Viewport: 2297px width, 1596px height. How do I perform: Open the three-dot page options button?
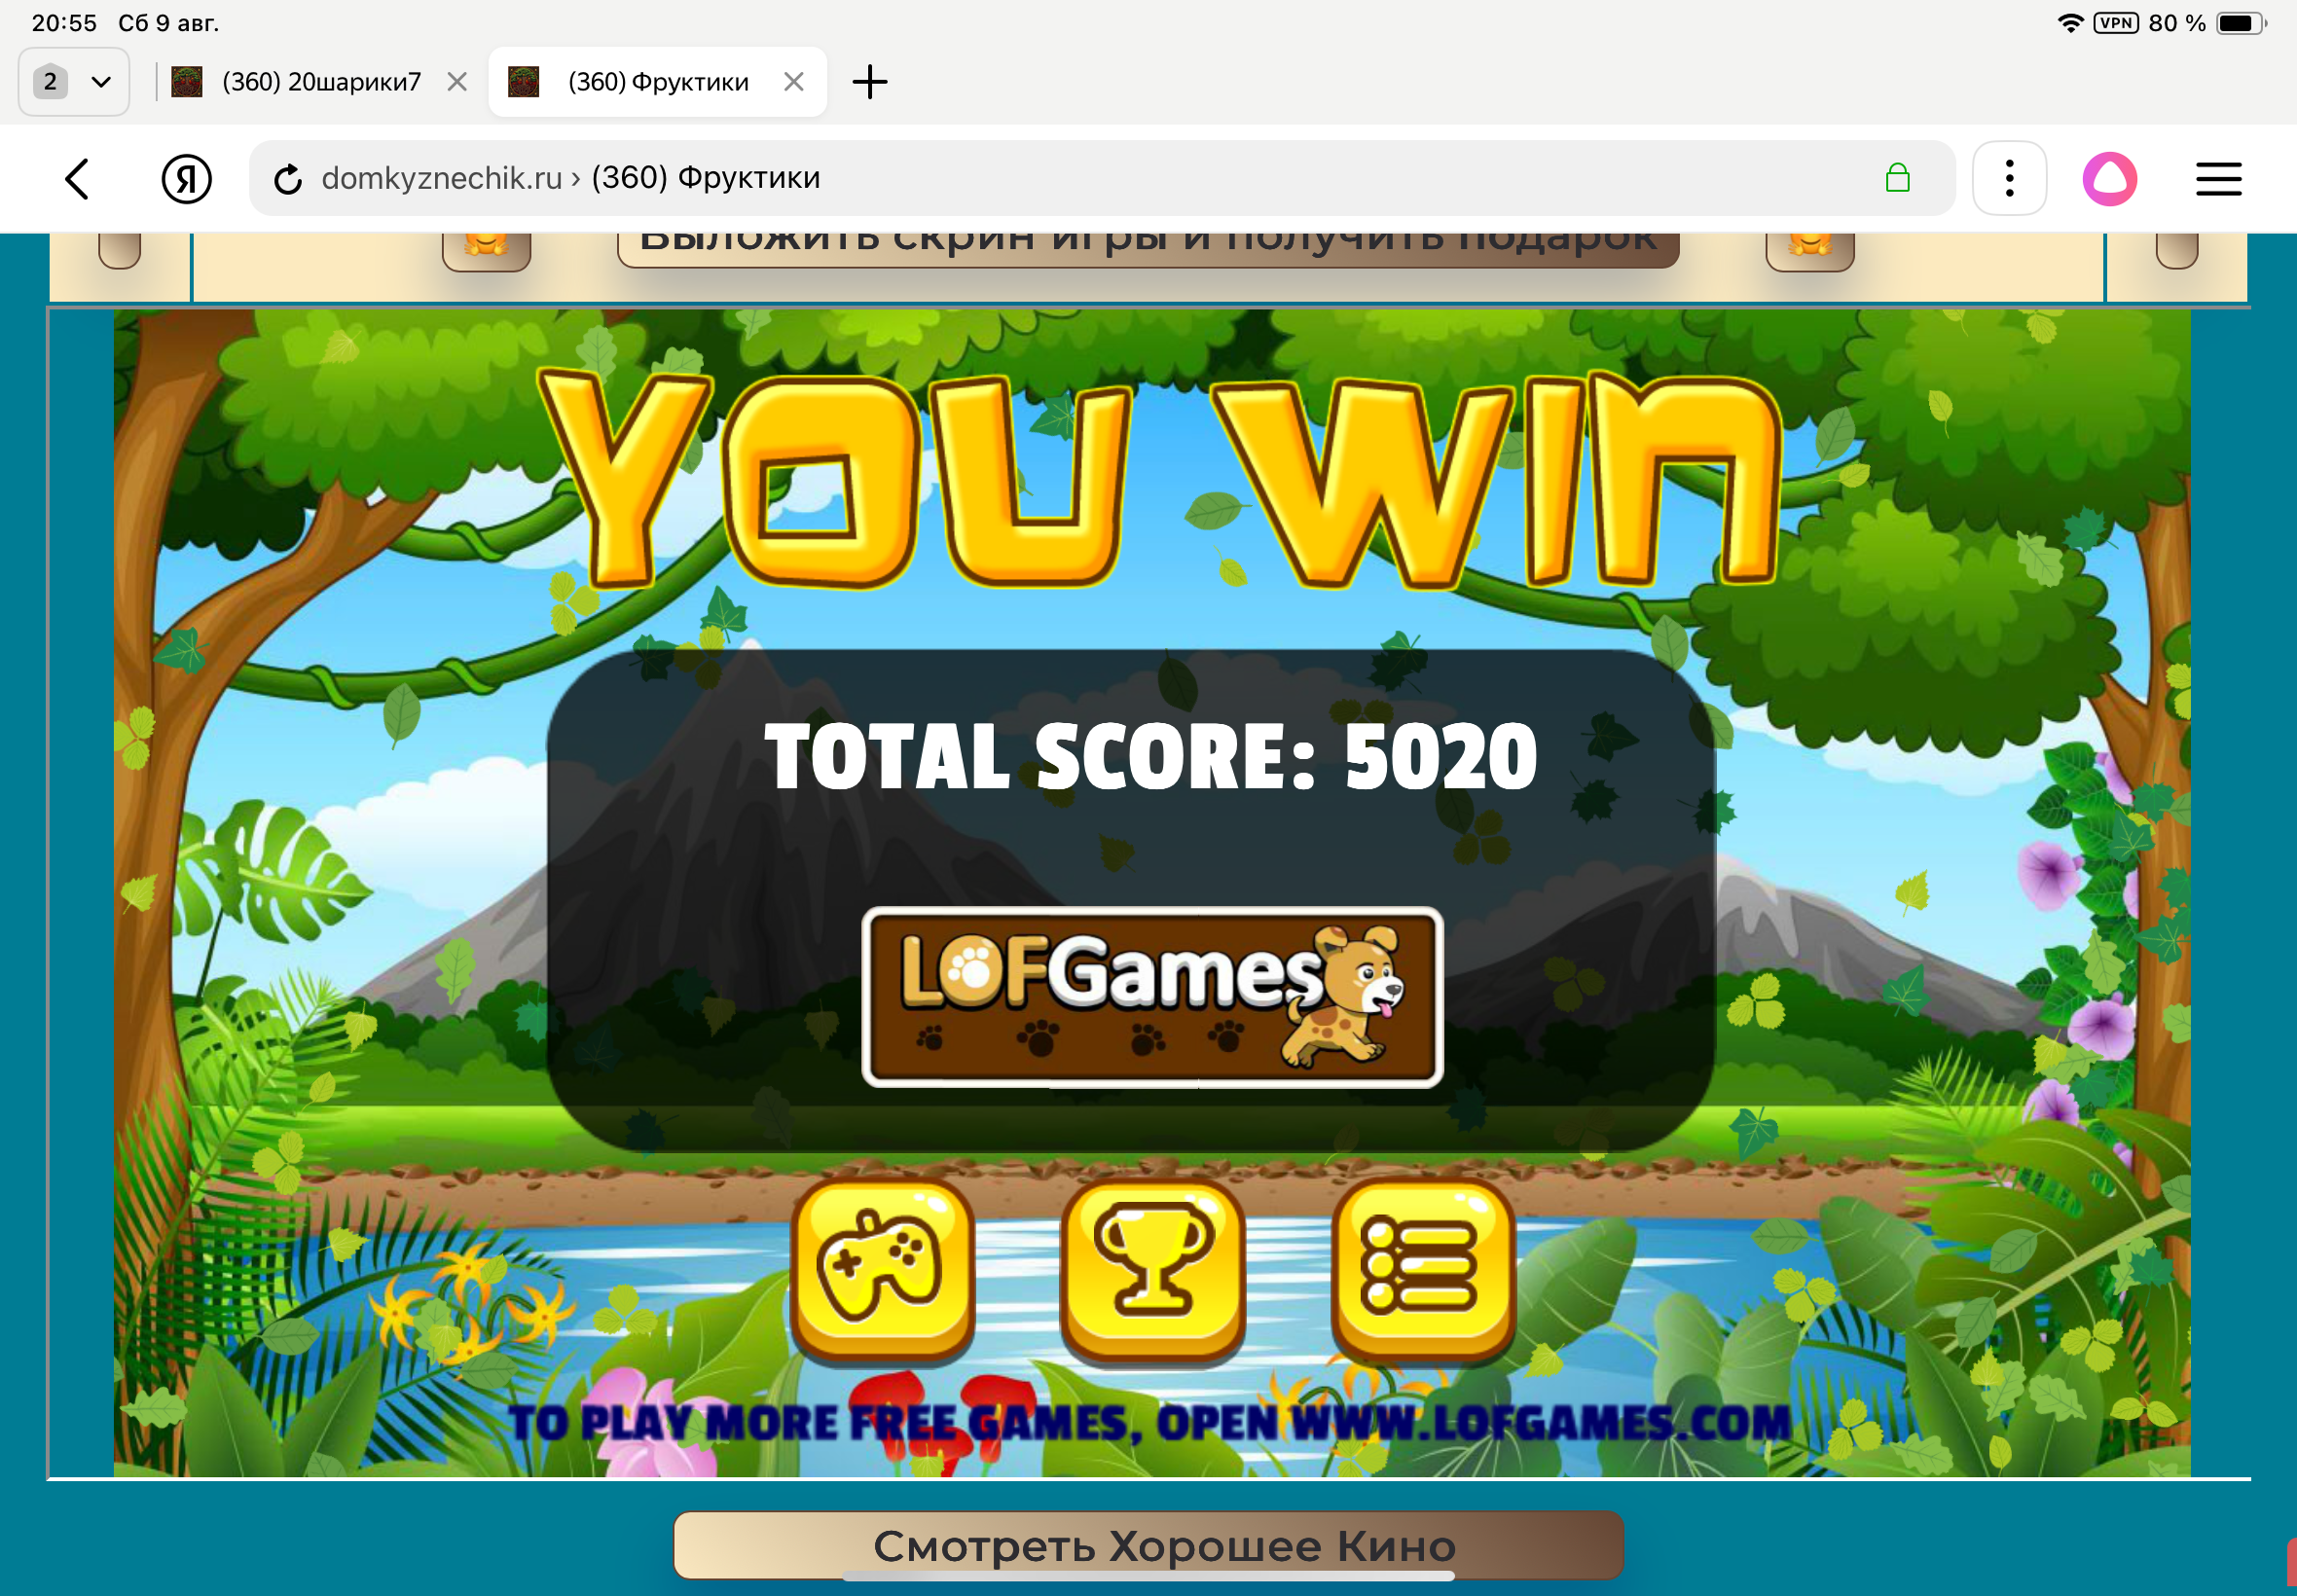[2009, 178]
